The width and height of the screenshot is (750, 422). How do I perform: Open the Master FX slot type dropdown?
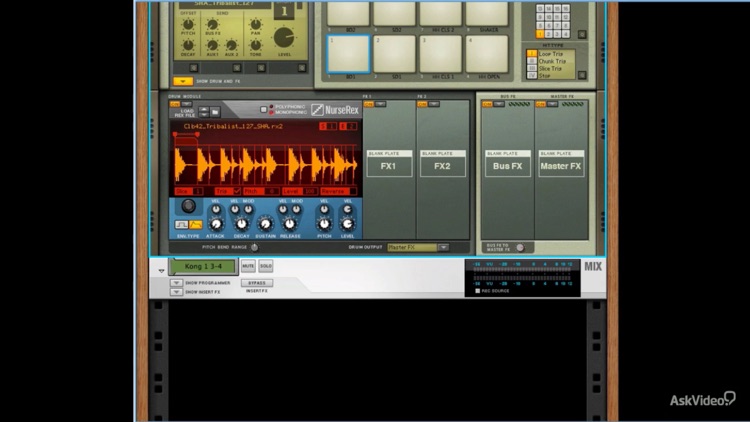click(552, 104)
